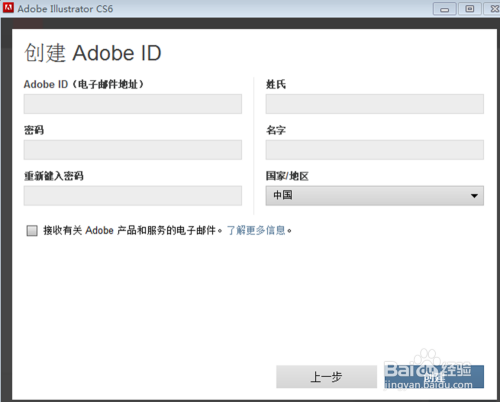Screen dimensions: 500x402
Task: Minimize the Adobe Illustrator CS6 window
Action: click(444, 9)
